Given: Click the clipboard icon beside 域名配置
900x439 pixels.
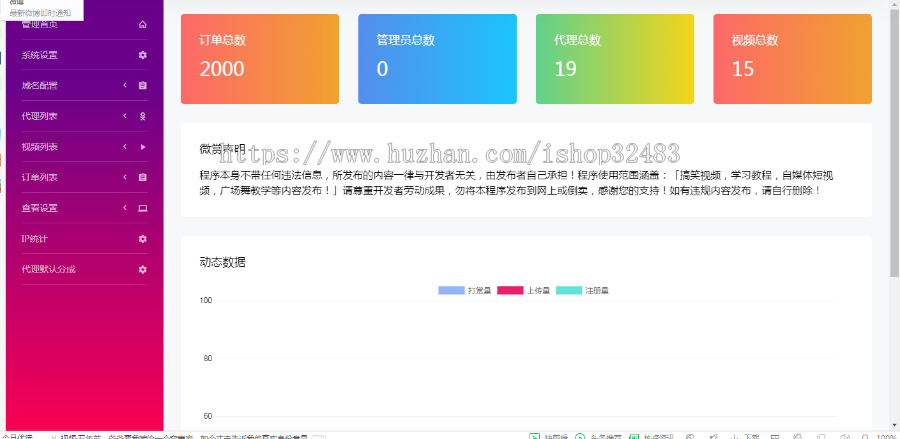Looking at the screenshot, I should pos(142,86).
